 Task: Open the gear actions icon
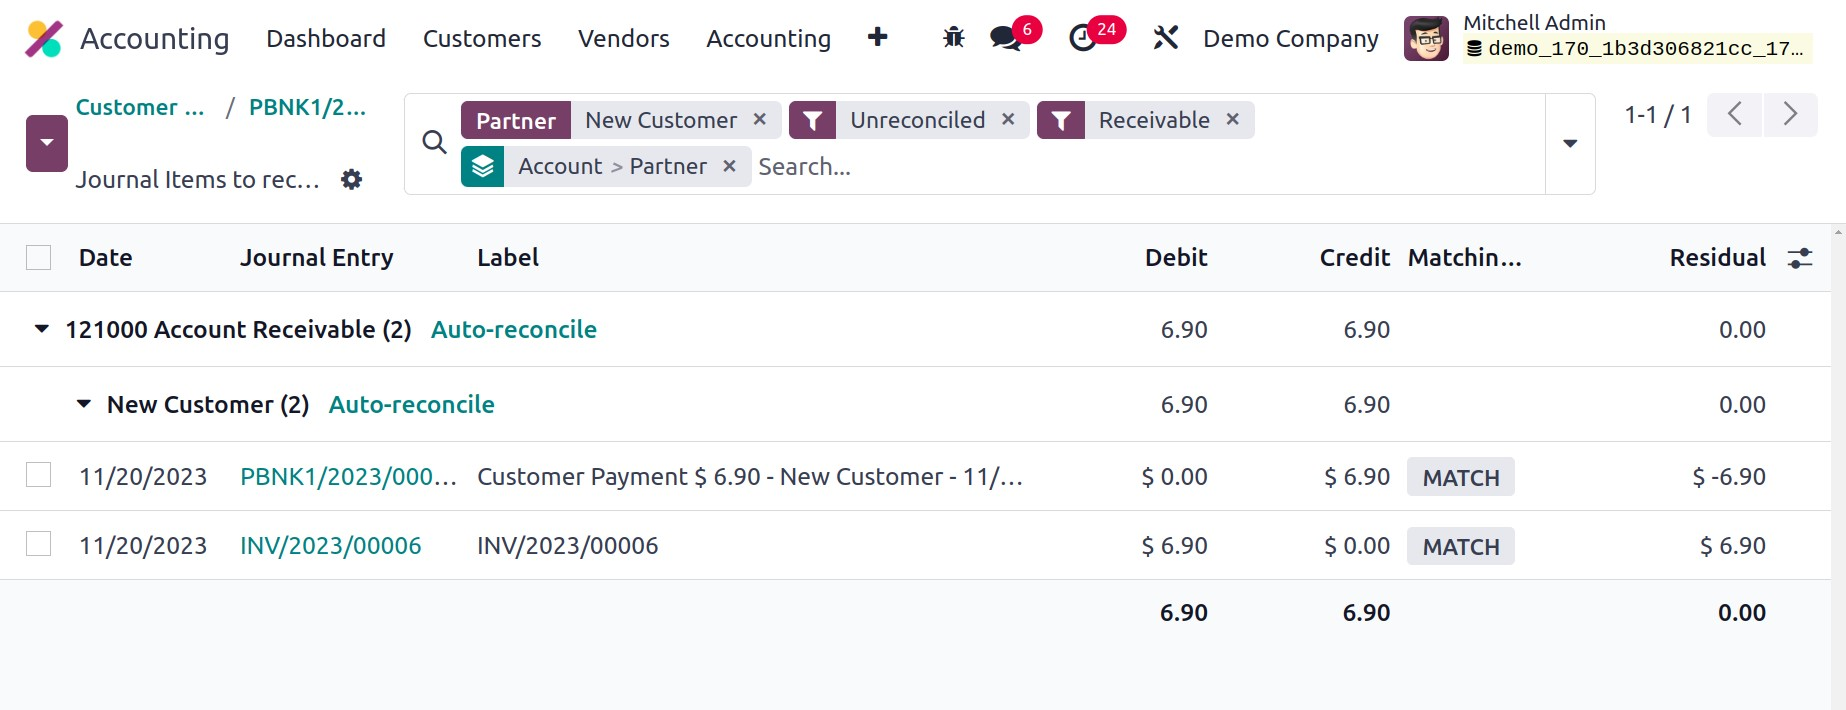[351, 180]
